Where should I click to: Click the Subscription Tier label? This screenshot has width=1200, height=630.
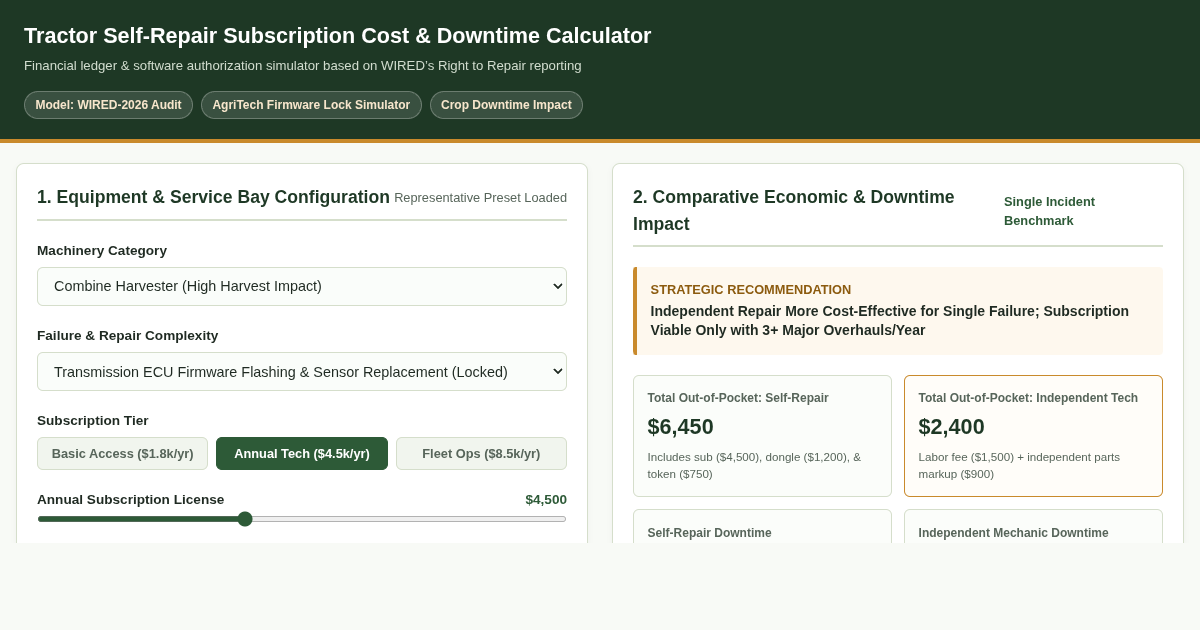[93, 420]
